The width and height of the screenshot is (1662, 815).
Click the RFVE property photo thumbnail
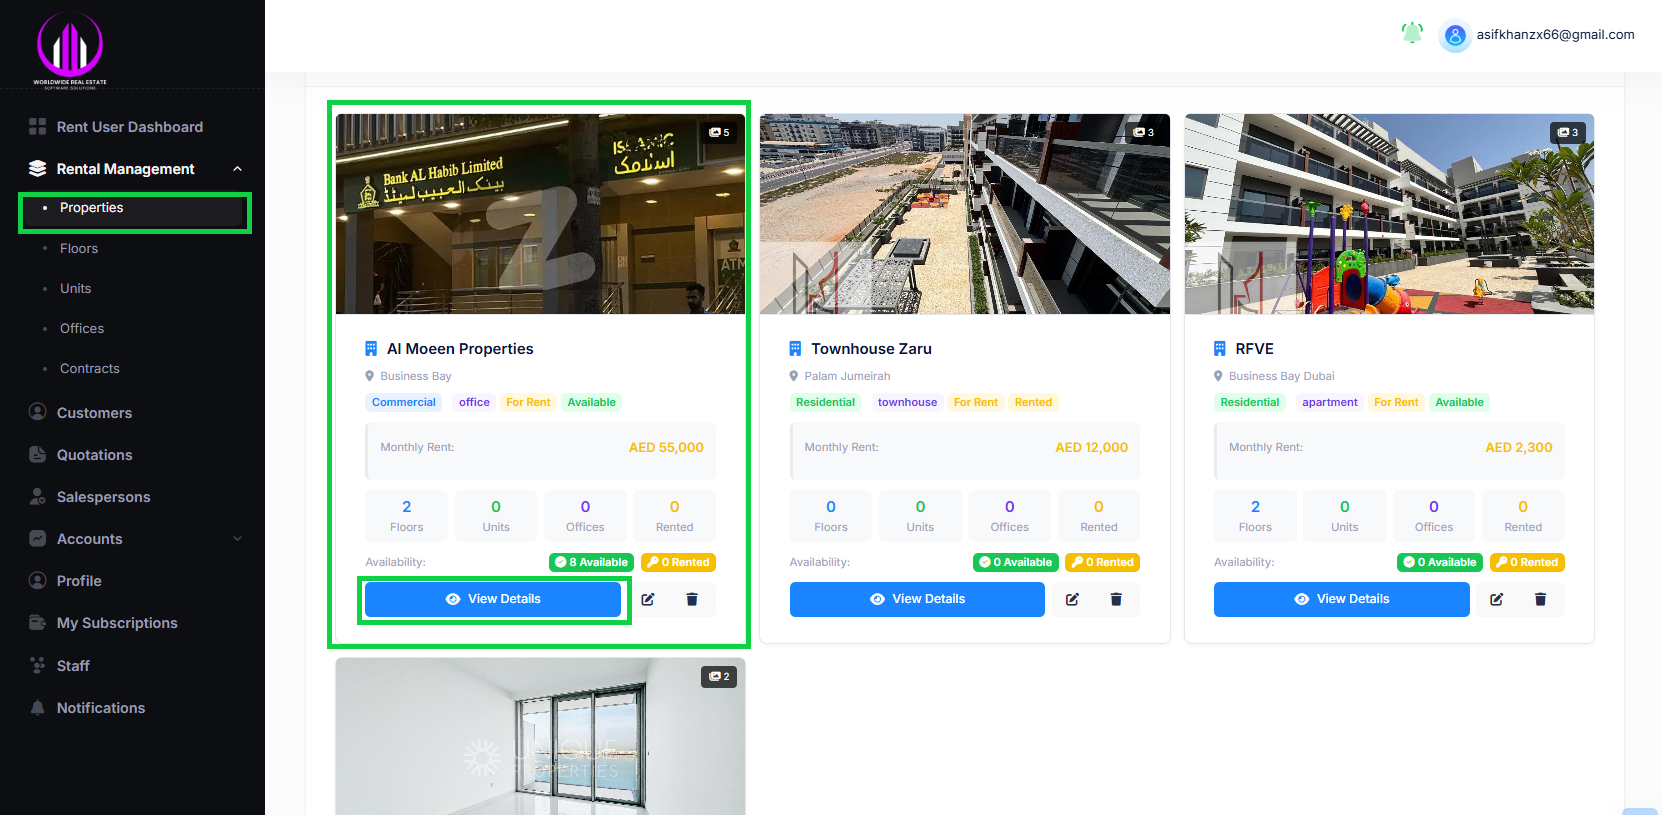point(1388,214)
